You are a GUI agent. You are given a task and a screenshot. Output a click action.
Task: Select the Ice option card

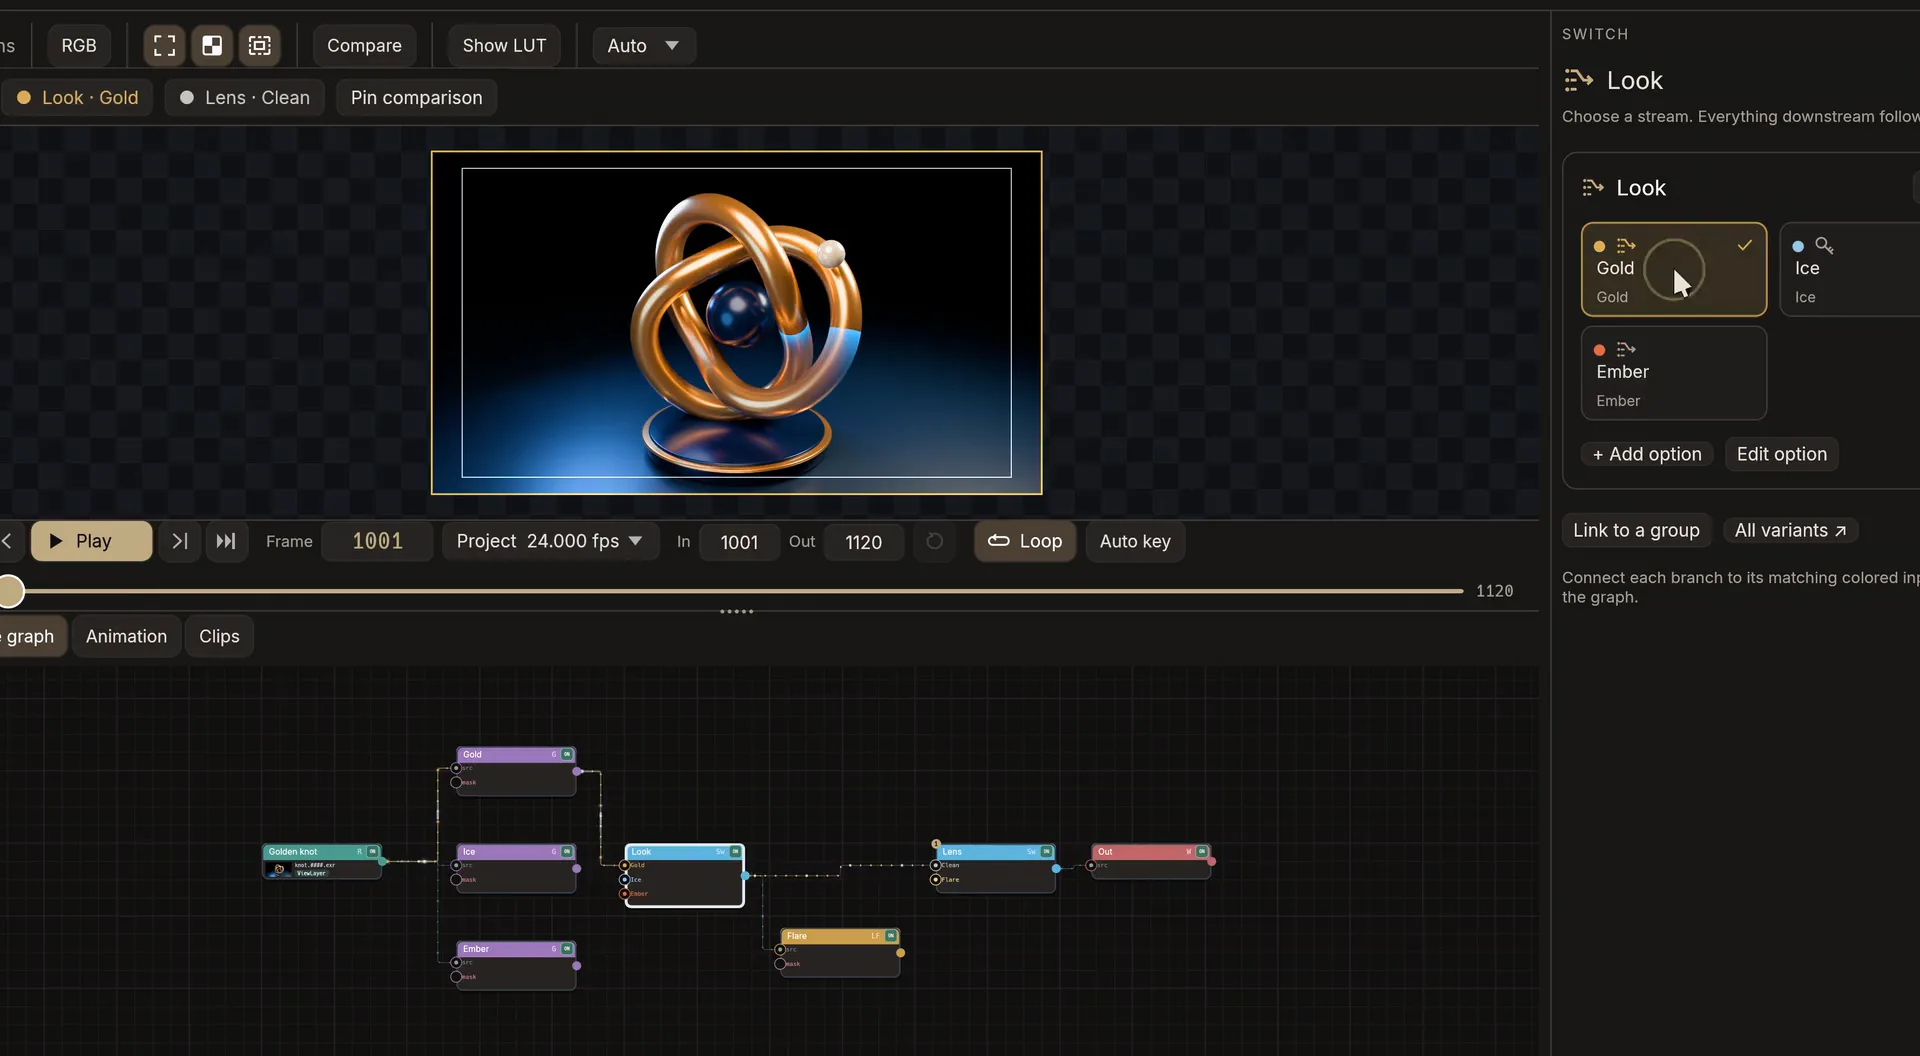[1850, 269]
